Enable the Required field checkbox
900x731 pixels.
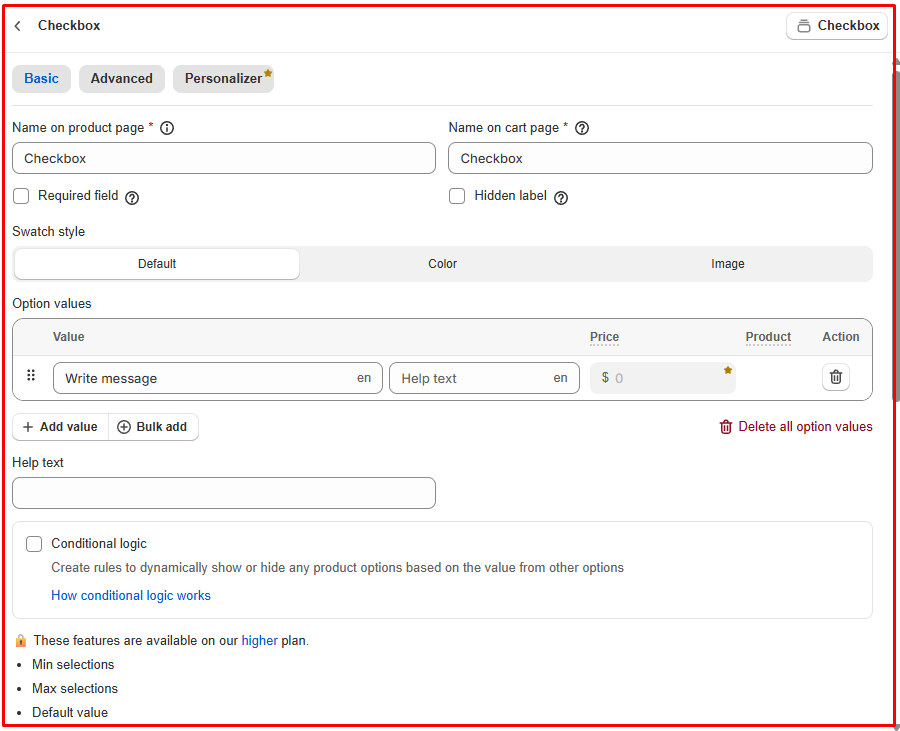[21, 196]
